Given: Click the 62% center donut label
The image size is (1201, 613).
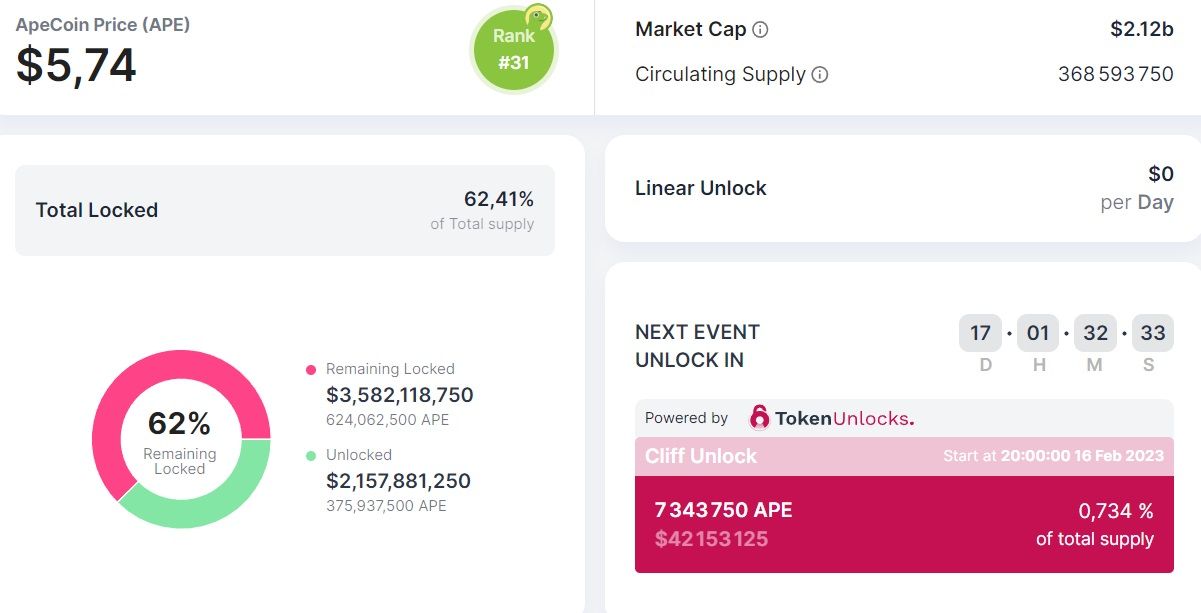Looking at the screenshot, I should [x=180, y=424].
